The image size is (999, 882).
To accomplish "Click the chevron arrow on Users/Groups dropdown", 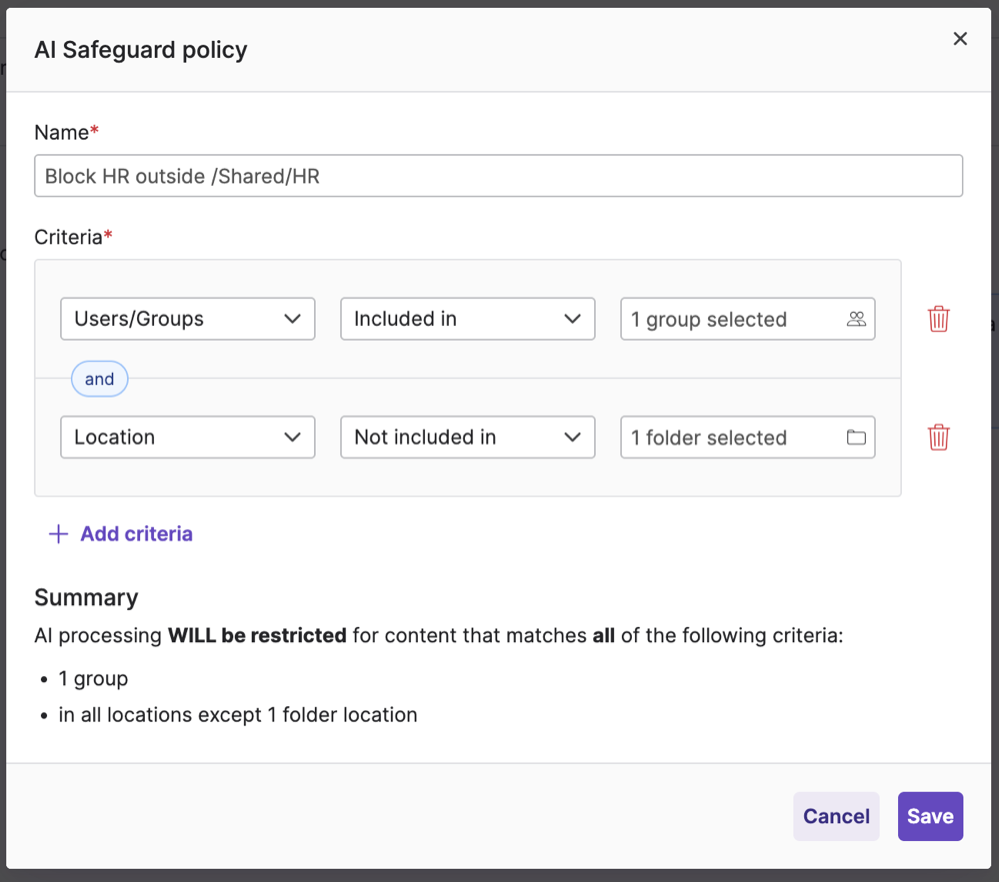I will (x=292, y=319).
